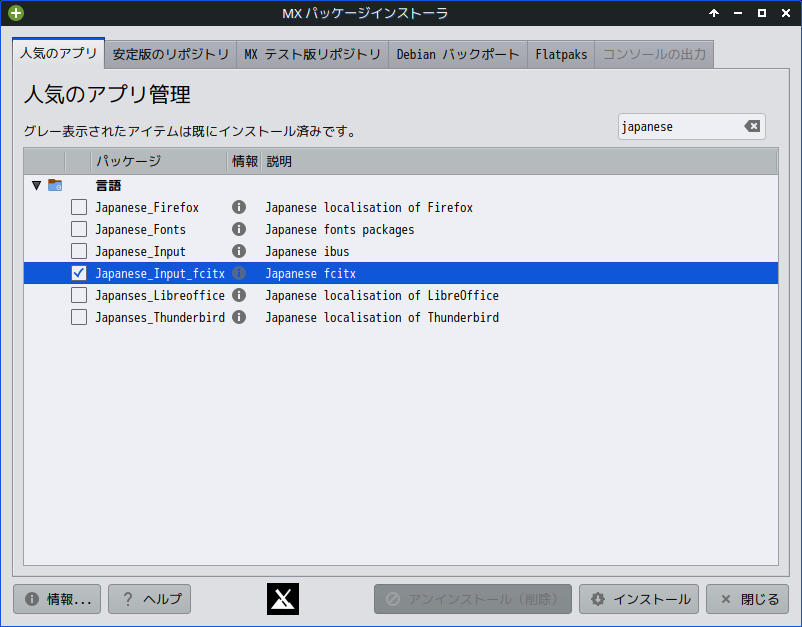Click the コンソールの出力 tab
This screenshot has width=802, height=627.
(x=654, y=54)
